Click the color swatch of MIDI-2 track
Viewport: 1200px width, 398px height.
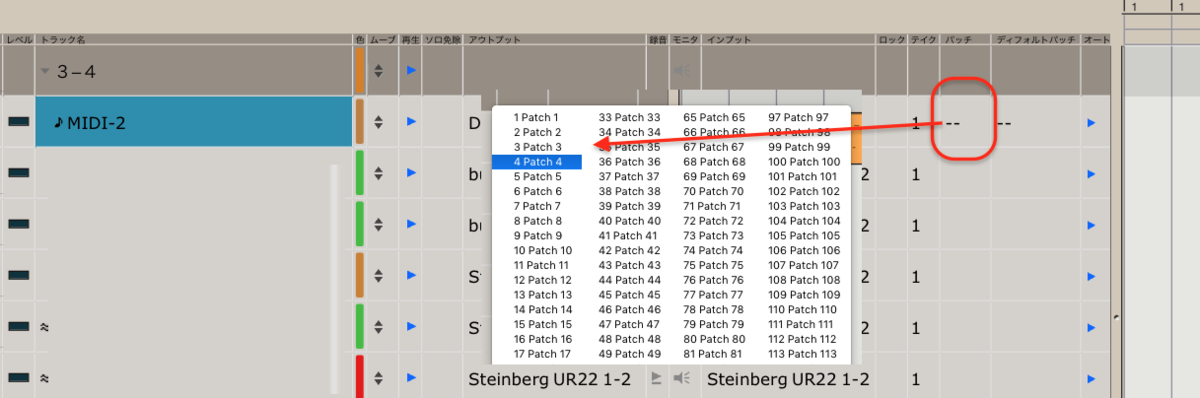tap(360, 122)
